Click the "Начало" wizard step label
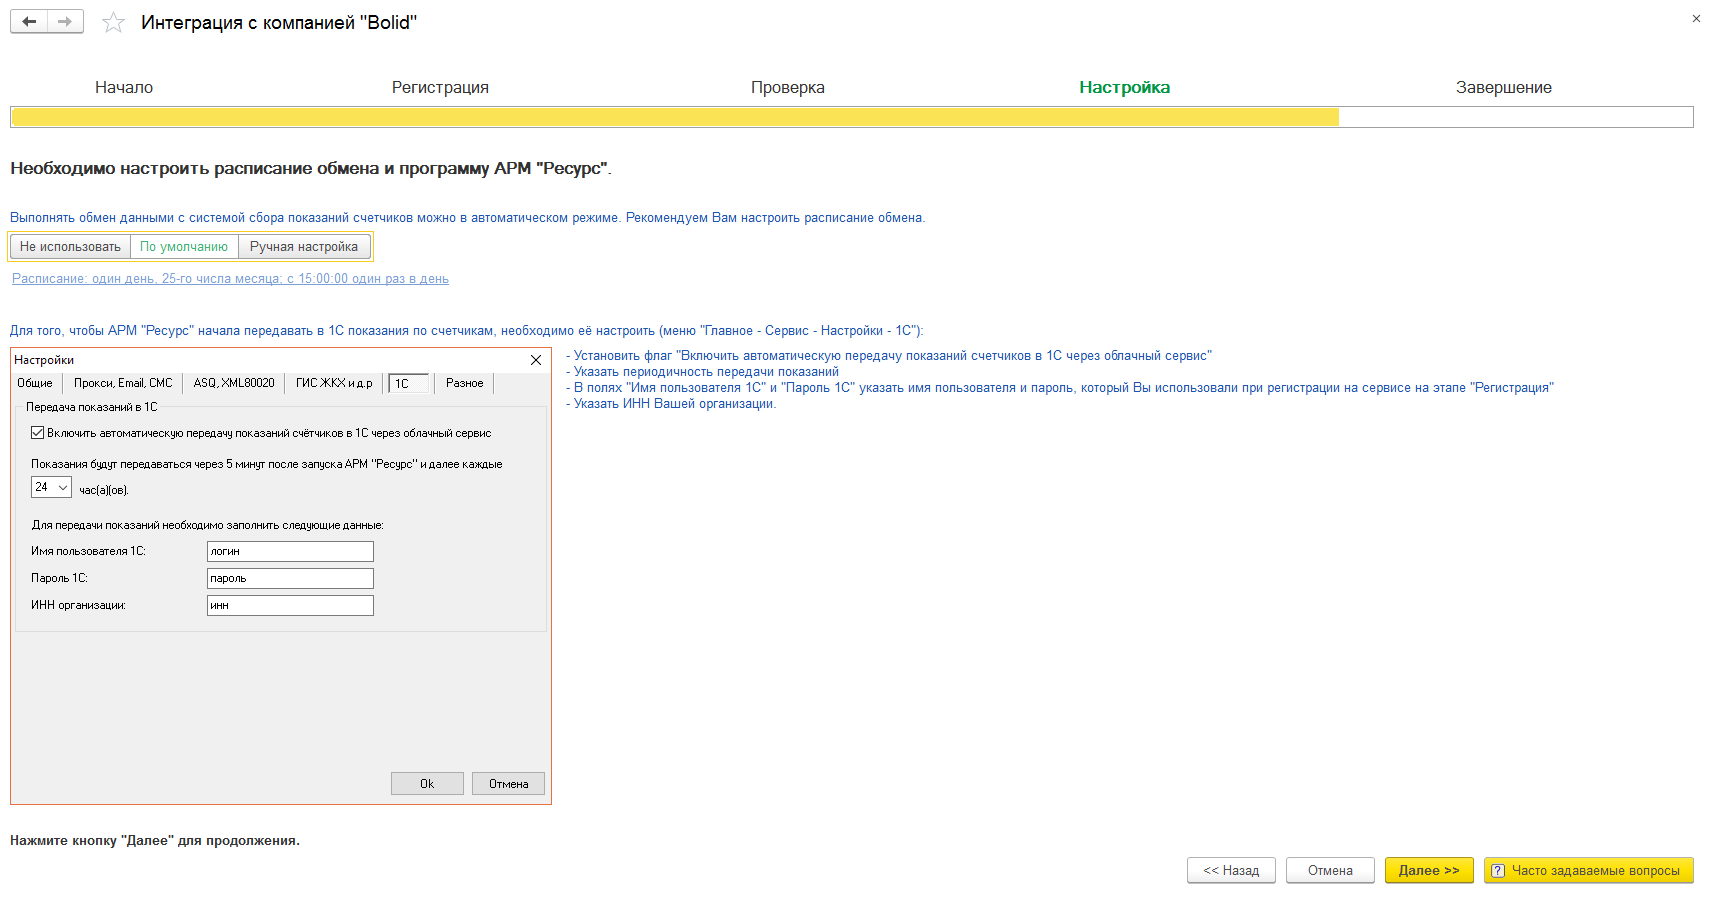Viewport: 1710px width, 920px height. [x=124, y=88]
